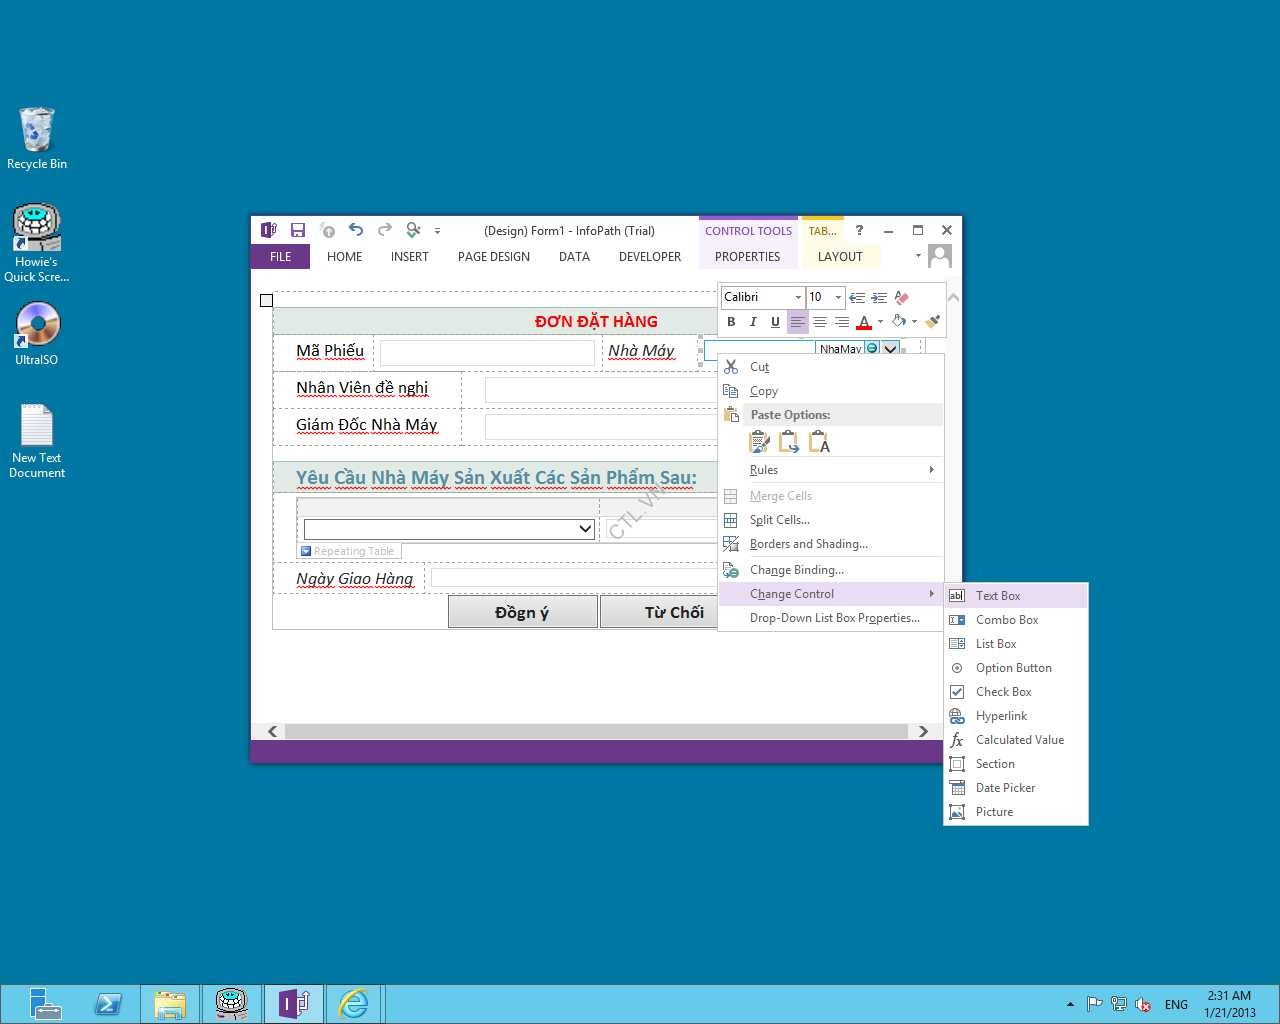Click the Decrease Indent icon
This screenshot has height=1024, width=1280.
857,297
